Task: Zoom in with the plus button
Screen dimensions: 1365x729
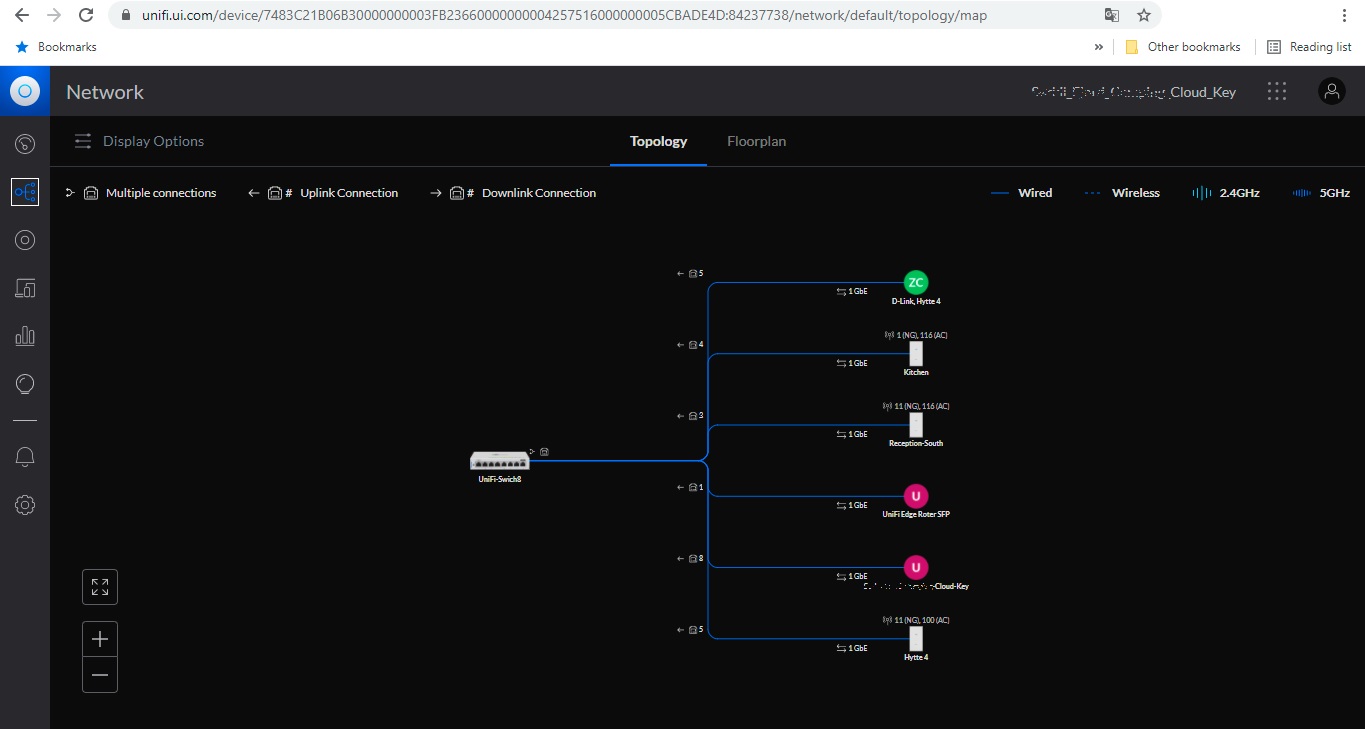Action: (100, 639)
